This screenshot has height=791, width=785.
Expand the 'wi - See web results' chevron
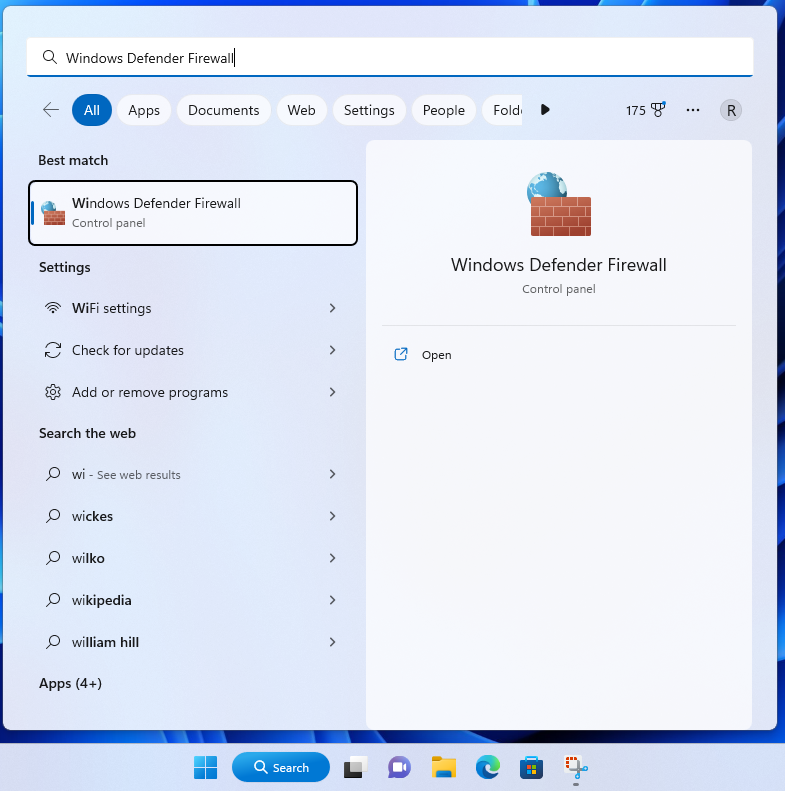[332, 474]
